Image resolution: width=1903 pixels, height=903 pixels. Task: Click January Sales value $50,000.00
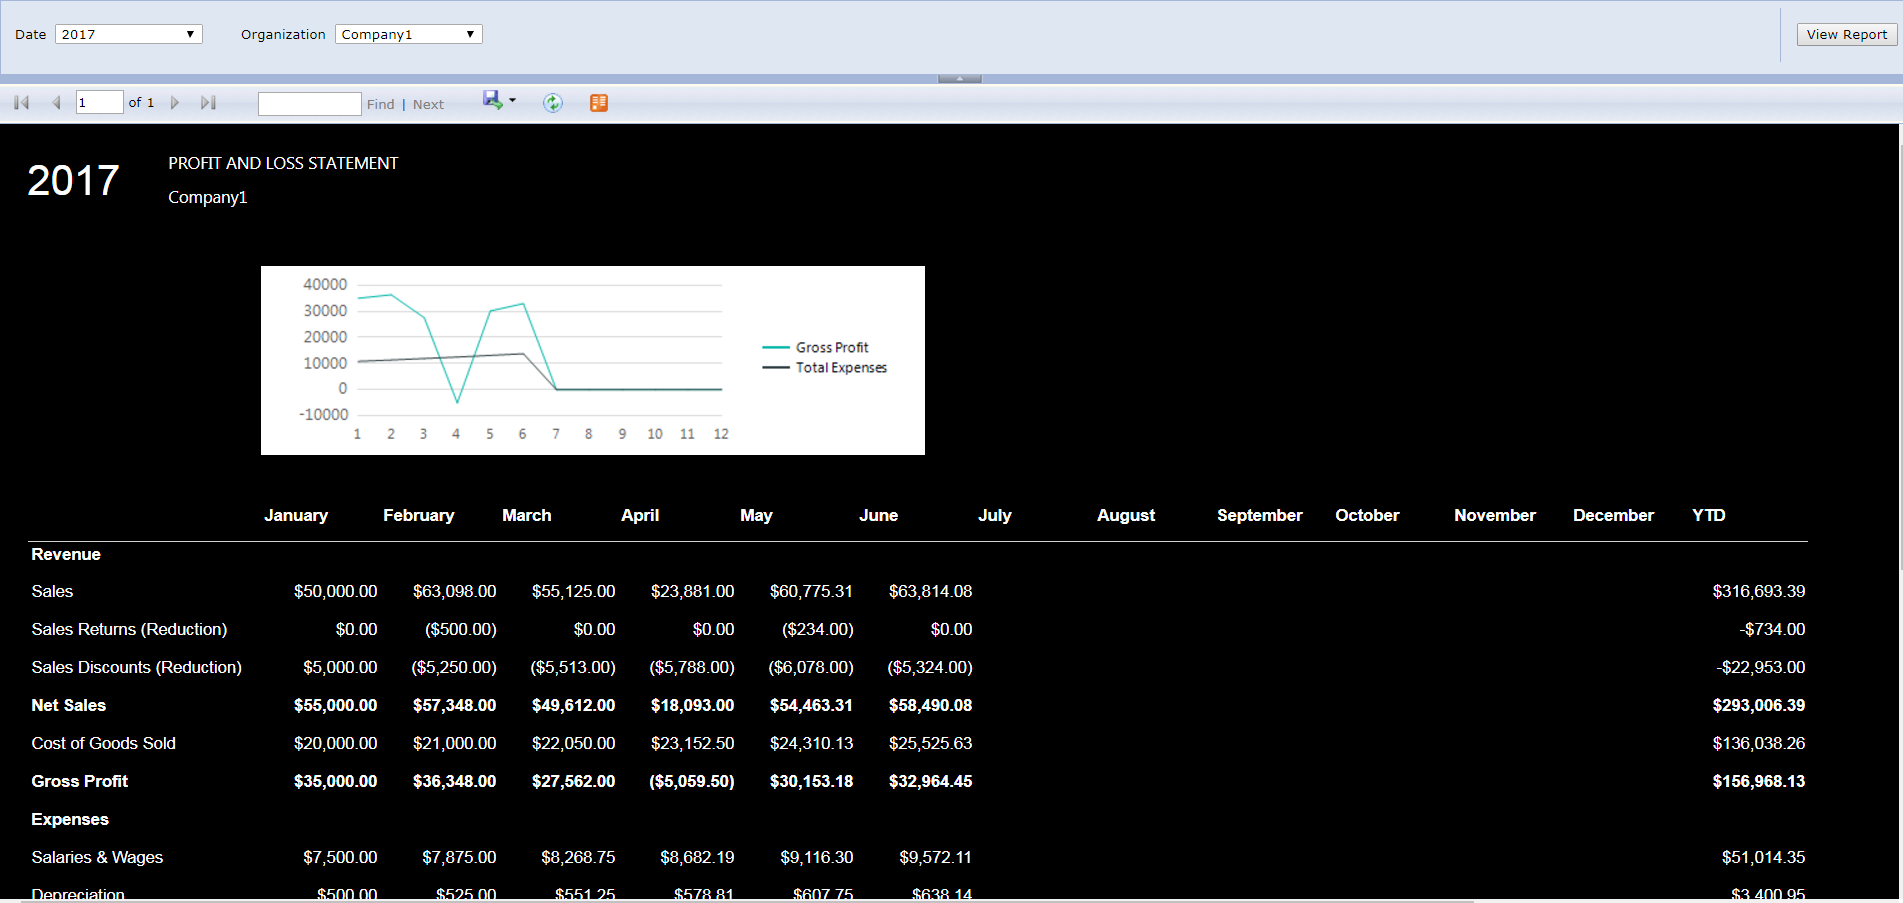coord(335,591)
